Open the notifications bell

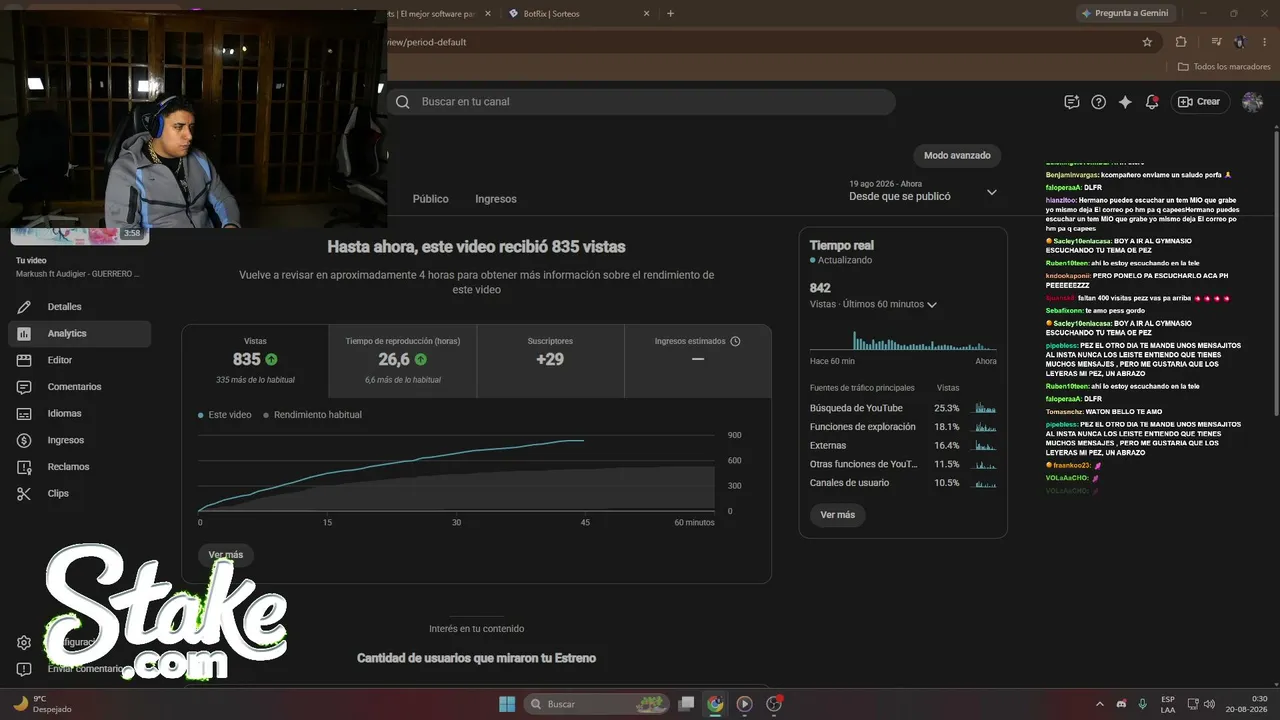point(1152,102)
